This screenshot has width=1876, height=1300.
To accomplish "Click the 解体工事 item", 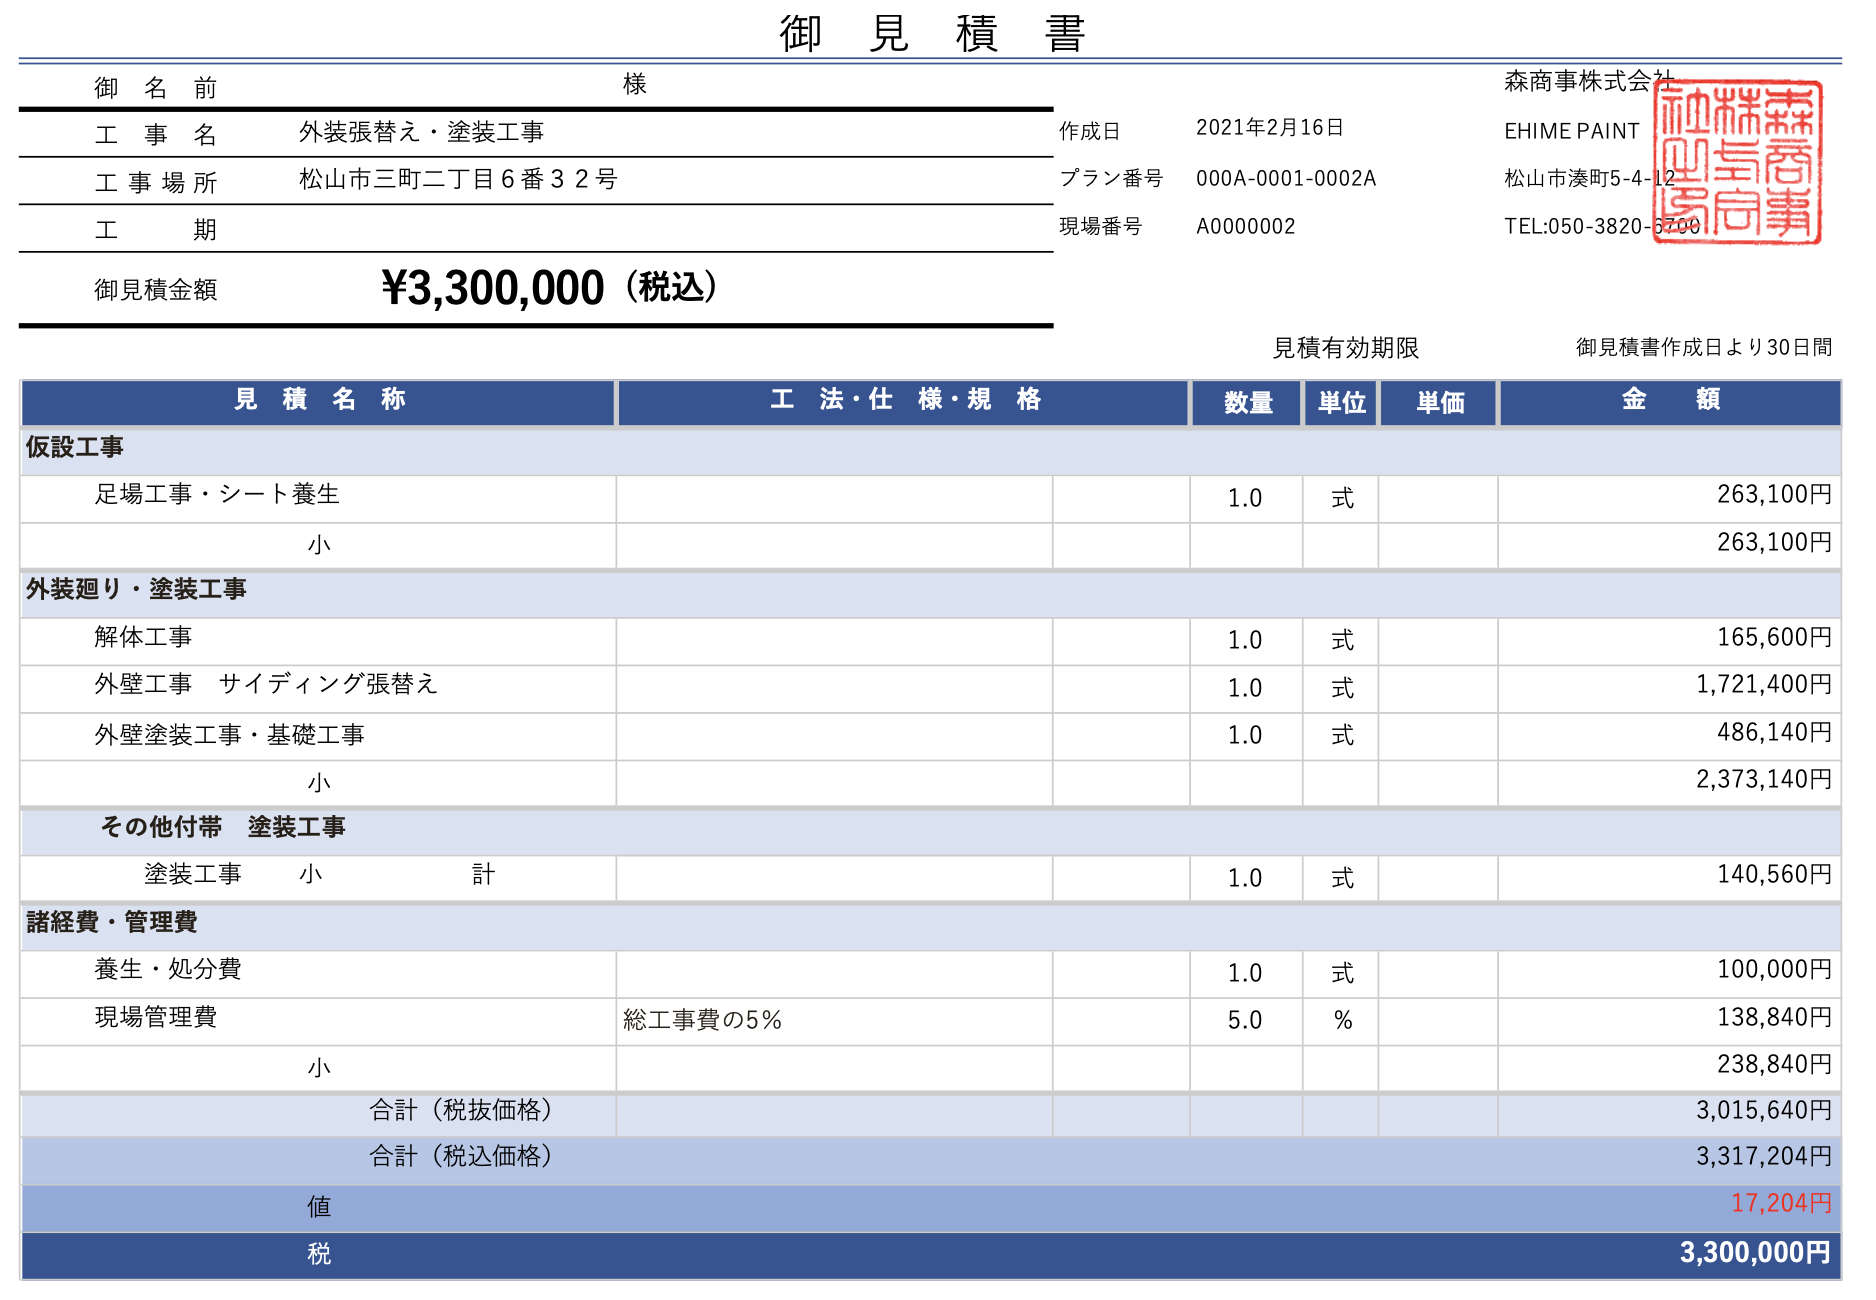I will tap(143, 637).
